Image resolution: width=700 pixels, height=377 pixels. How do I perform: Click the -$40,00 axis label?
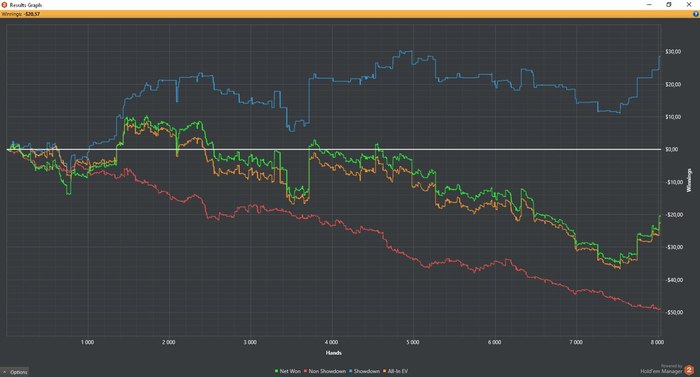point(674,280)
